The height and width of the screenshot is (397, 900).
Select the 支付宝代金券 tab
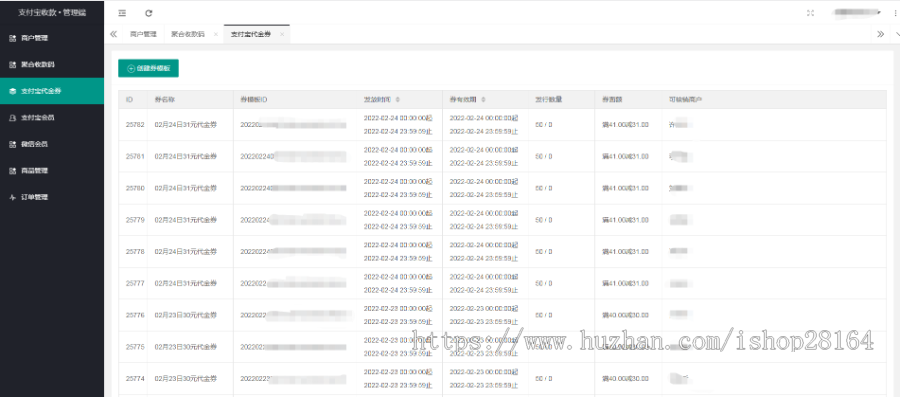coord(251,34)
